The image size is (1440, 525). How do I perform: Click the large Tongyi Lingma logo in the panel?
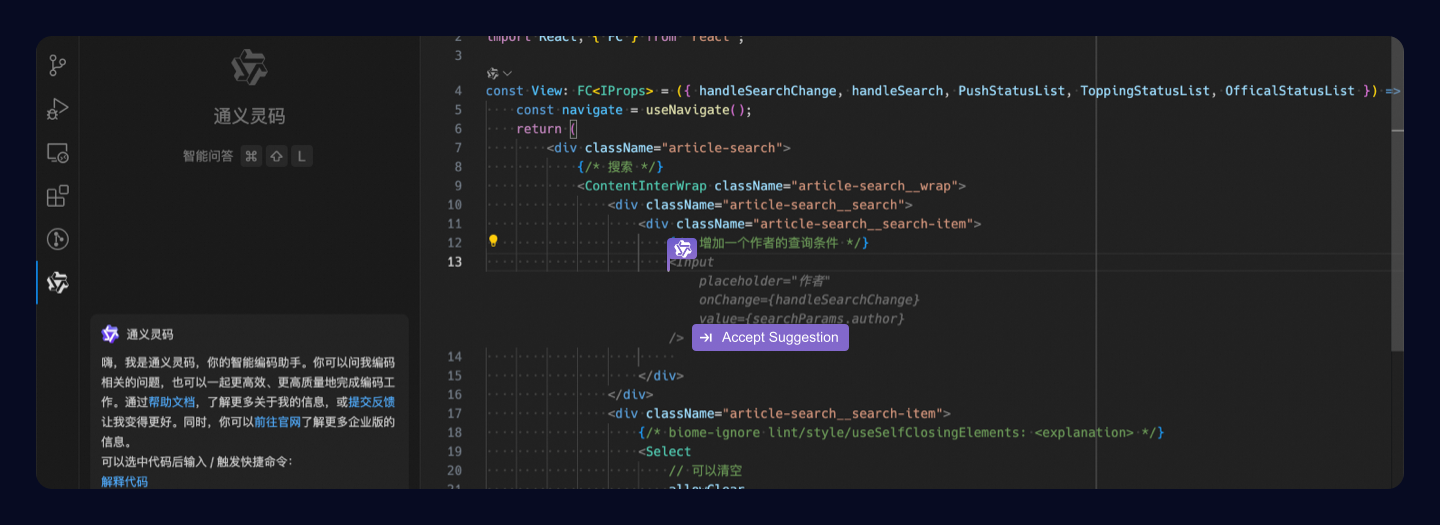(x=249, y=68)
